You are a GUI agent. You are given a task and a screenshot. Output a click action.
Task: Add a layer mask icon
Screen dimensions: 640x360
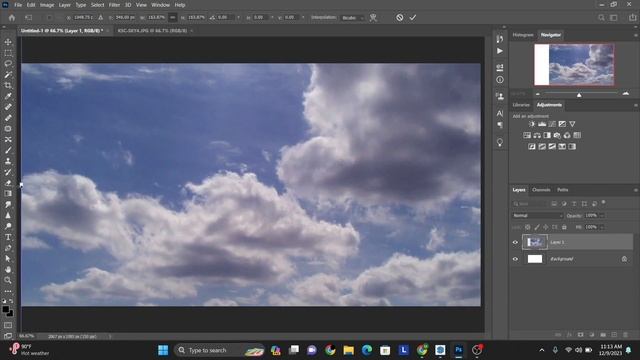[580, 335]
